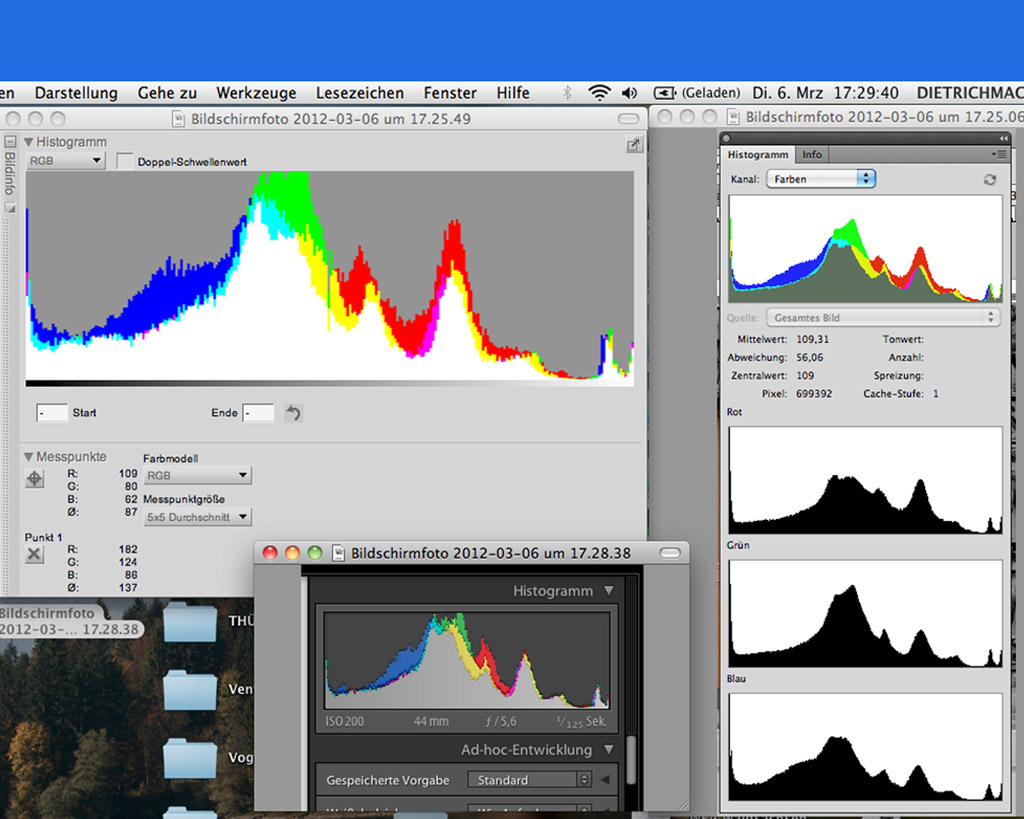
Task: Click the Mittelwert 109,31 value
Action: pyautogui.click(x=812, y=340)
